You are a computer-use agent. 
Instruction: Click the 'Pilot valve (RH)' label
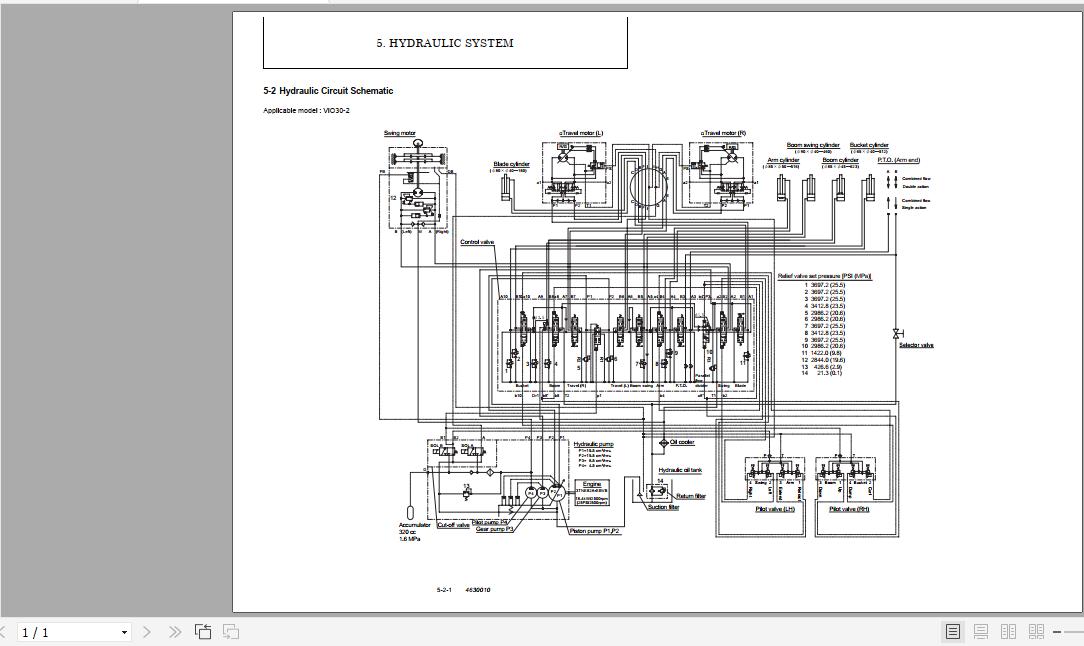coord(849,509)
